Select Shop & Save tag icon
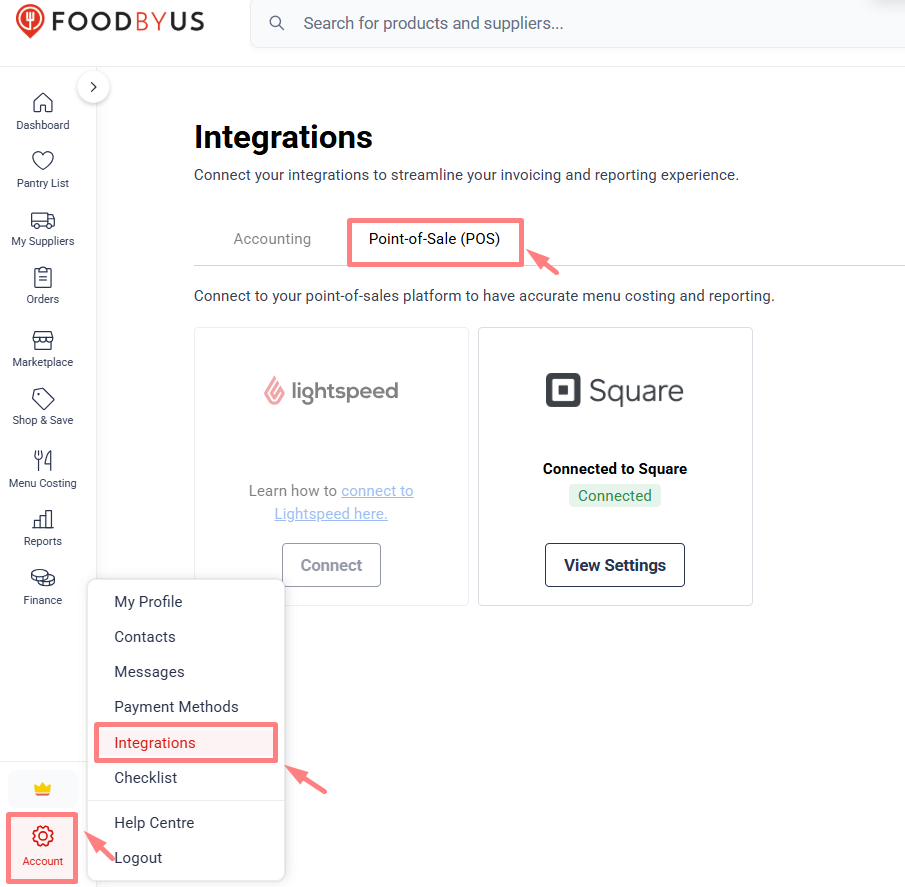Viewport: 905px width, 887px height. point(43,399)
